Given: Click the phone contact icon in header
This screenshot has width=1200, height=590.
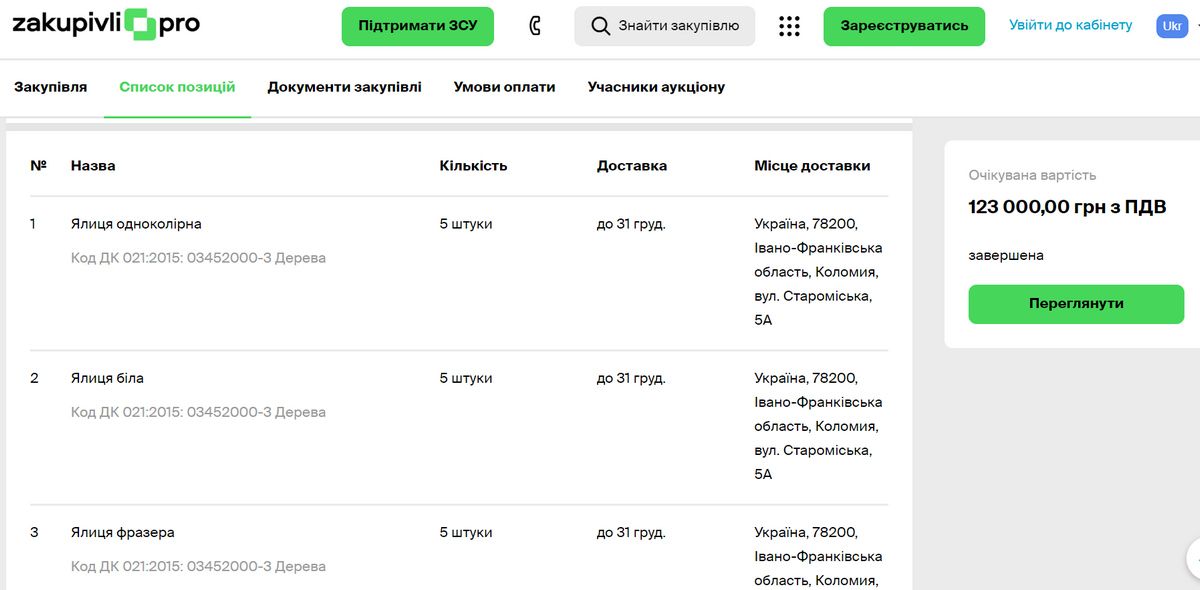Looking at the screenshot, I should tap(534, 26).
